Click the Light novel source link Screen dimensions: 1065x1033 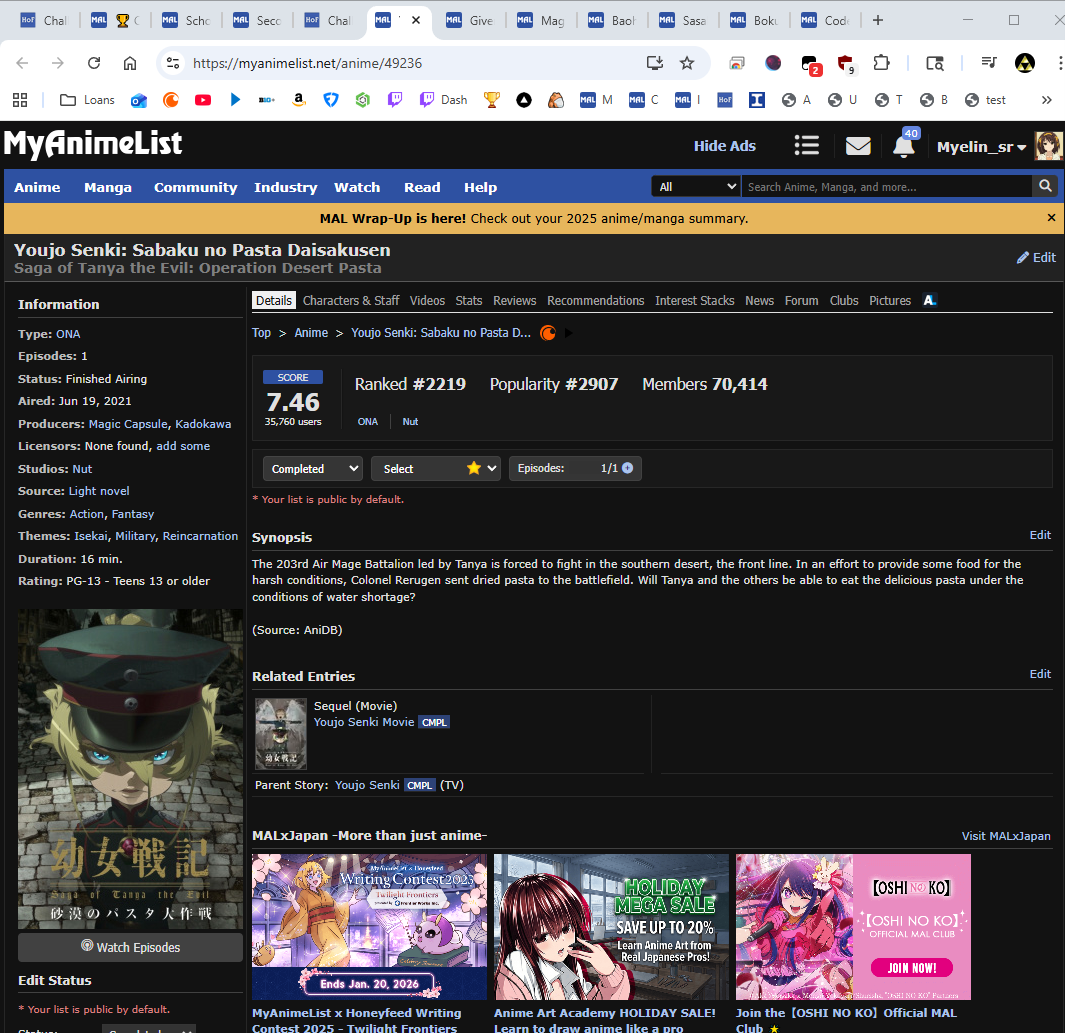(98, 491)
